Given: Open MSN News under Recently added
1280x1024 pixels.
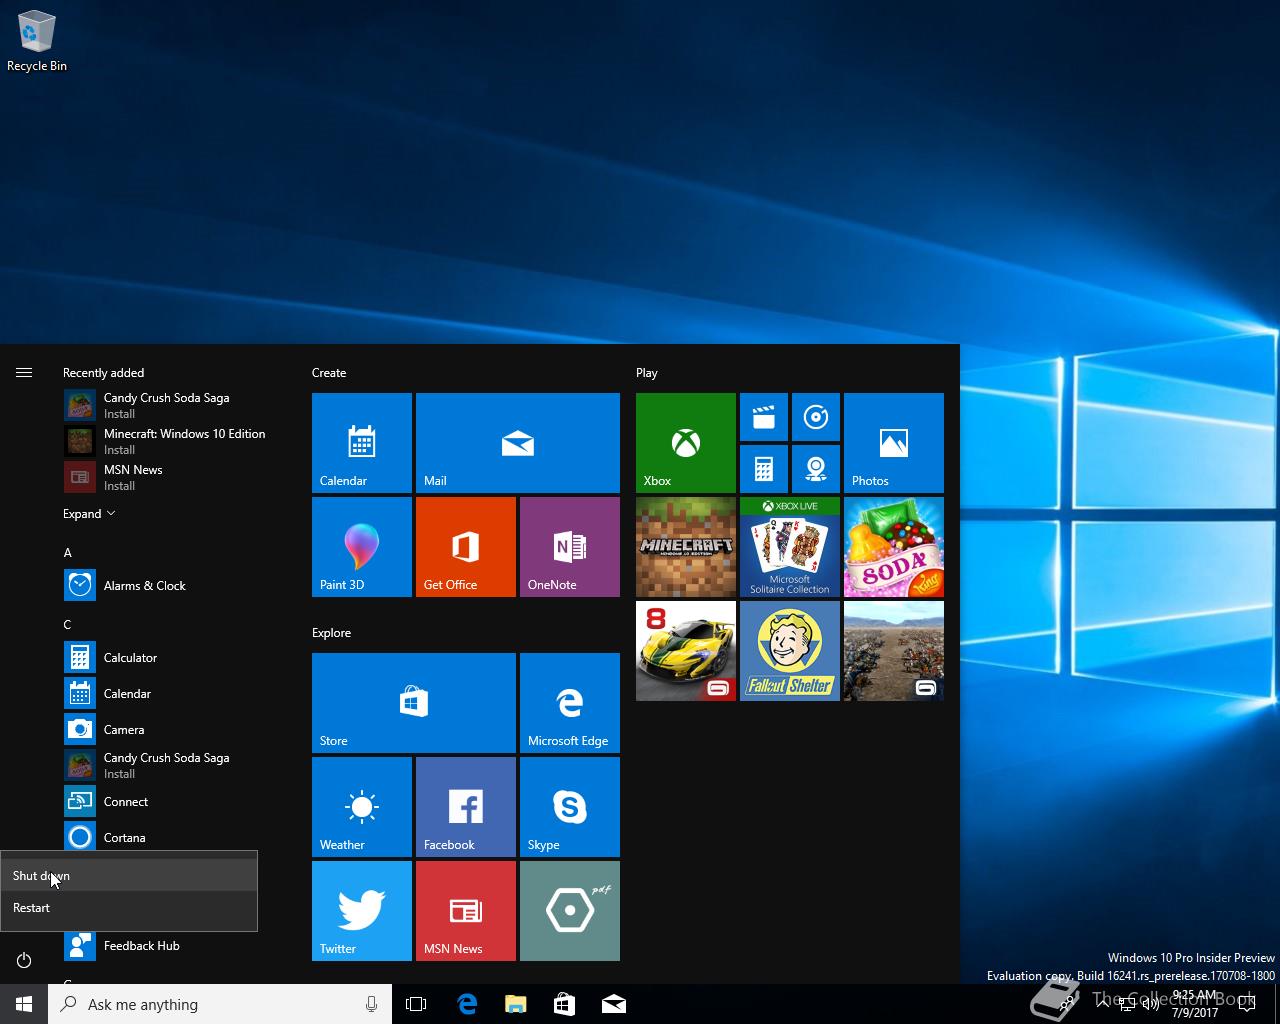Looking at the screenshot, I should [x=170, y=477].
